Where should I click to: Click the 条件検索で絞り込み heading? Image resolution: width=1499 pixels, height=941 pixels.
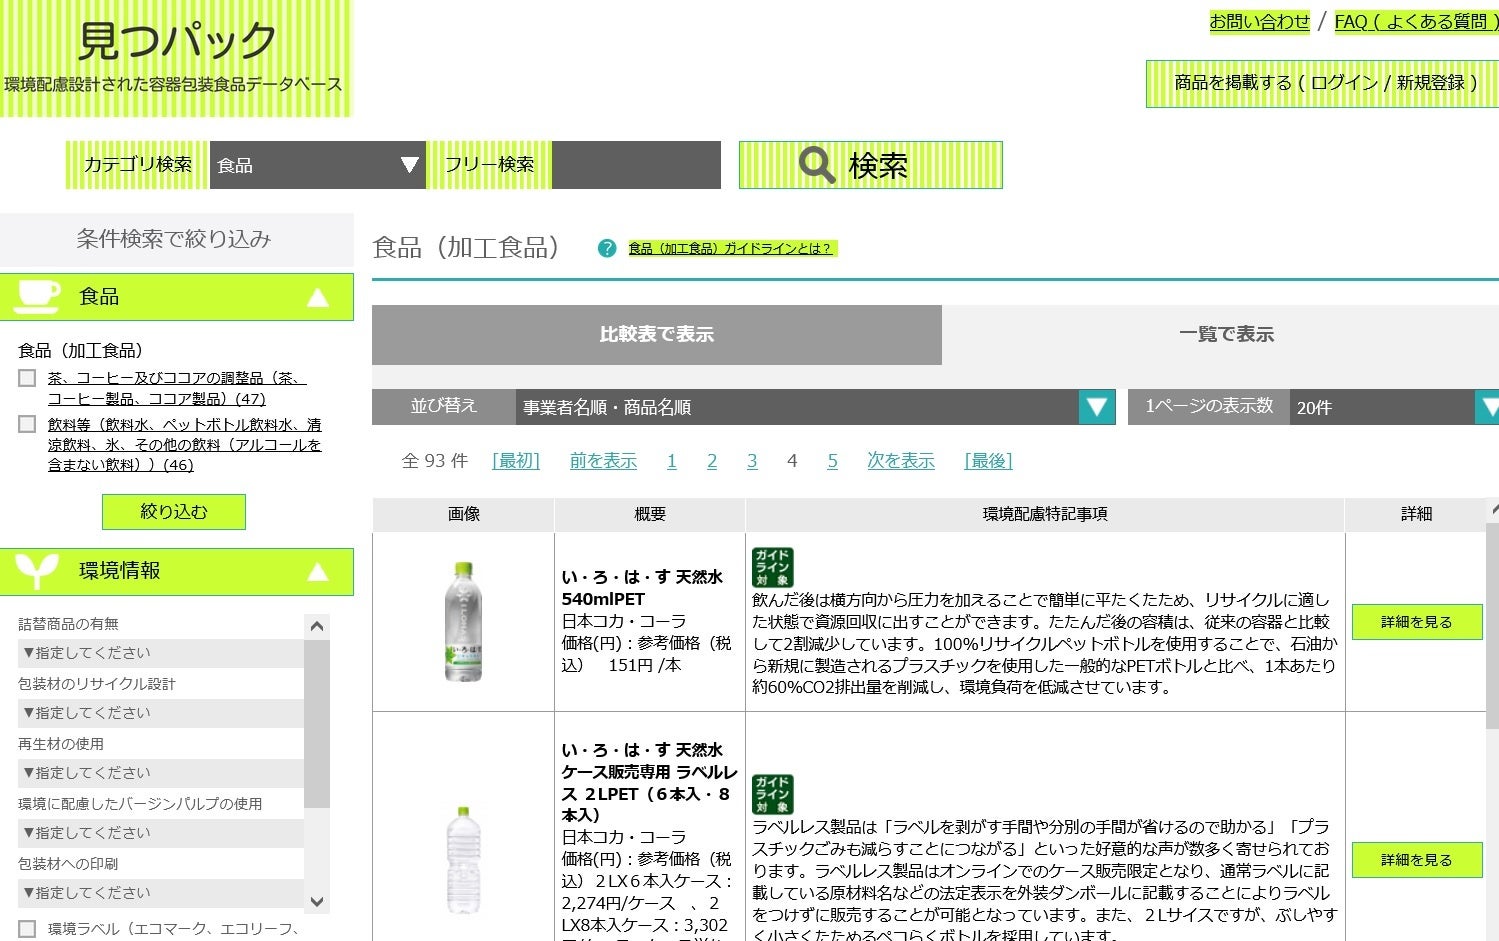click(174, 239)
